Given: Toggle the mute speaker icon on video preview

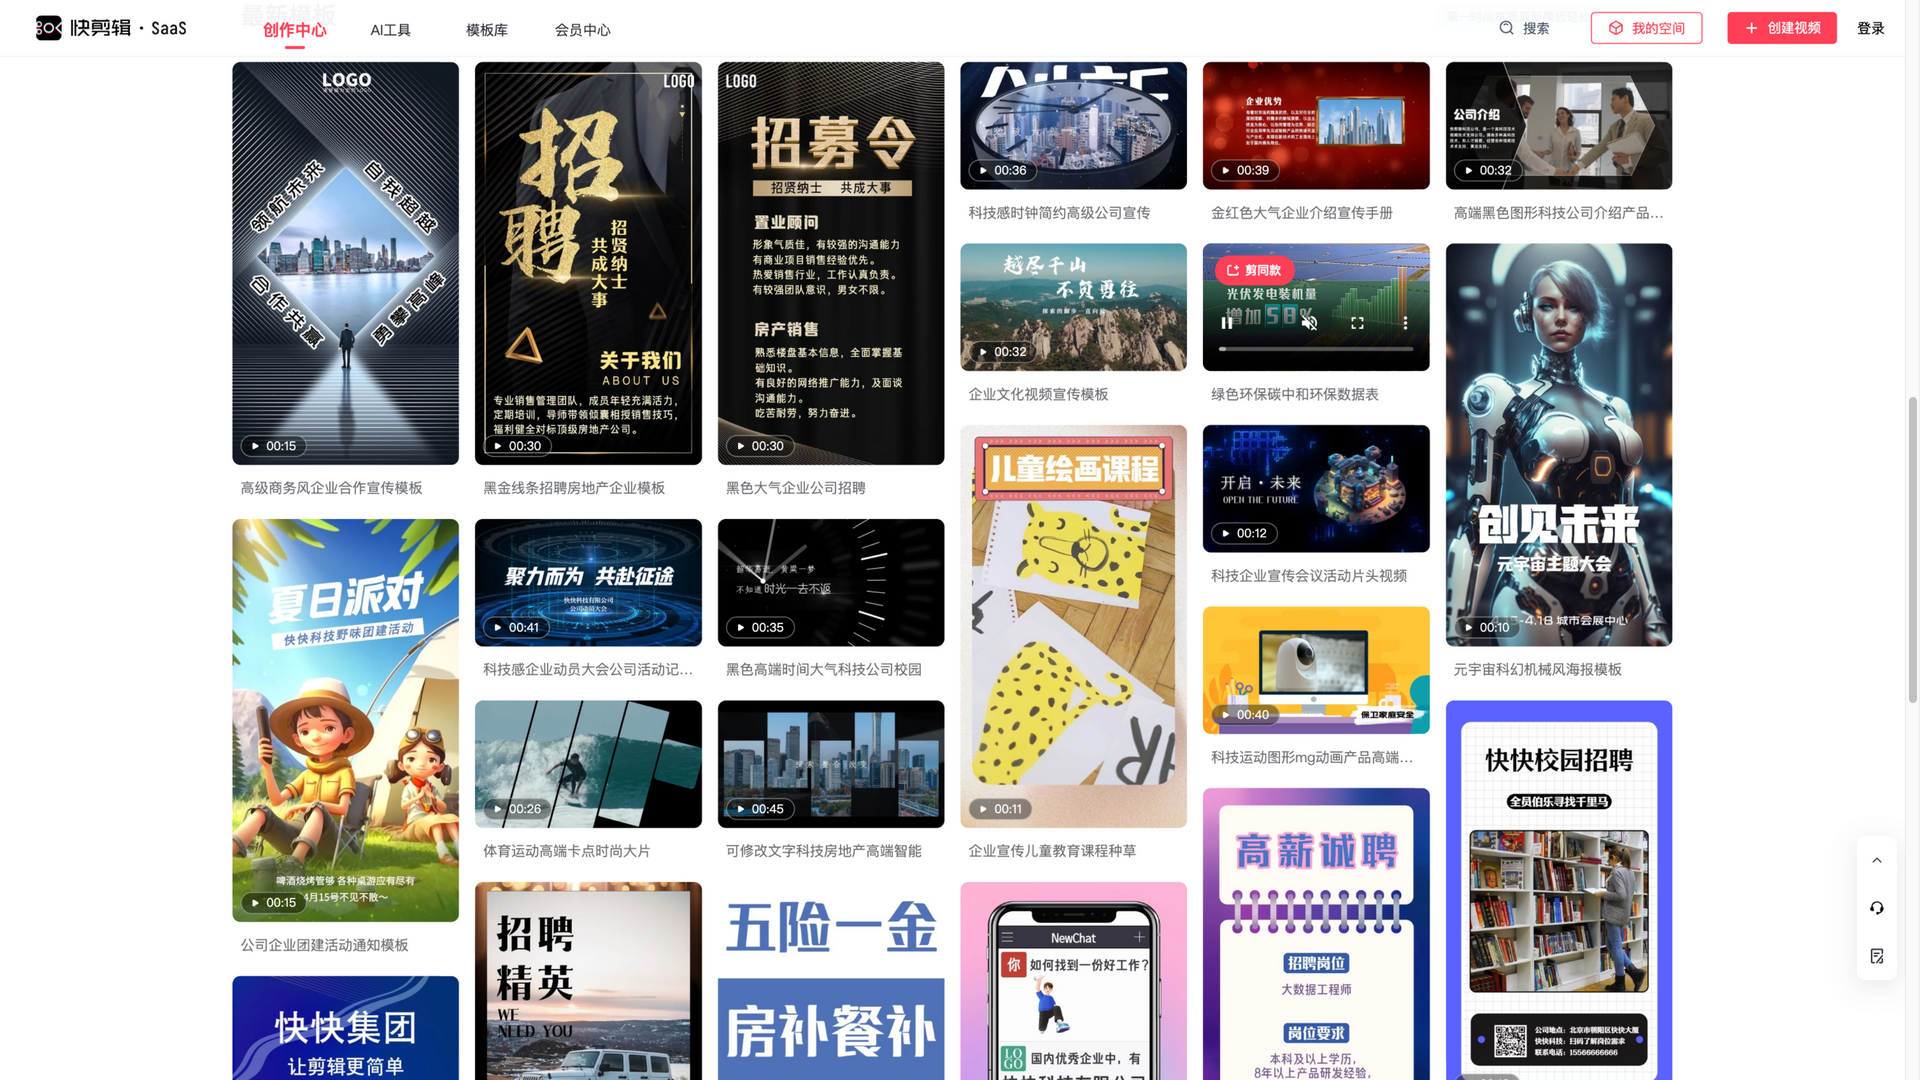Looking at the screenshot, I should click(1309, 323).
